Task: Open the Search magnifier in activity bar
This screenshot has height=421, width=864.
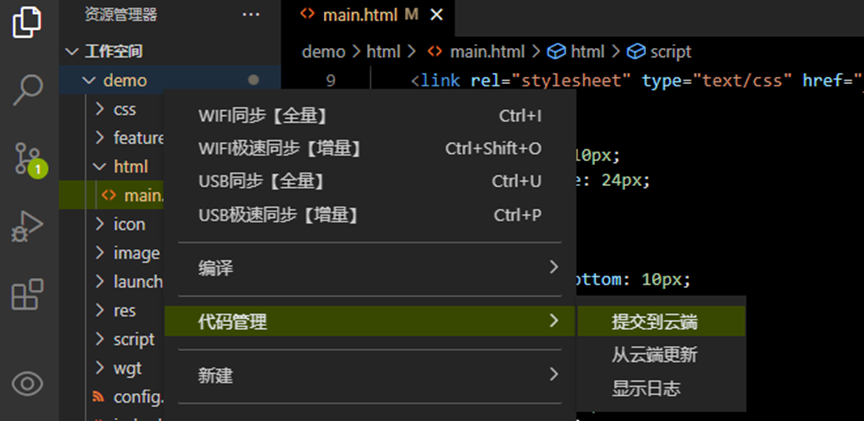Action: tap(27, 90)
